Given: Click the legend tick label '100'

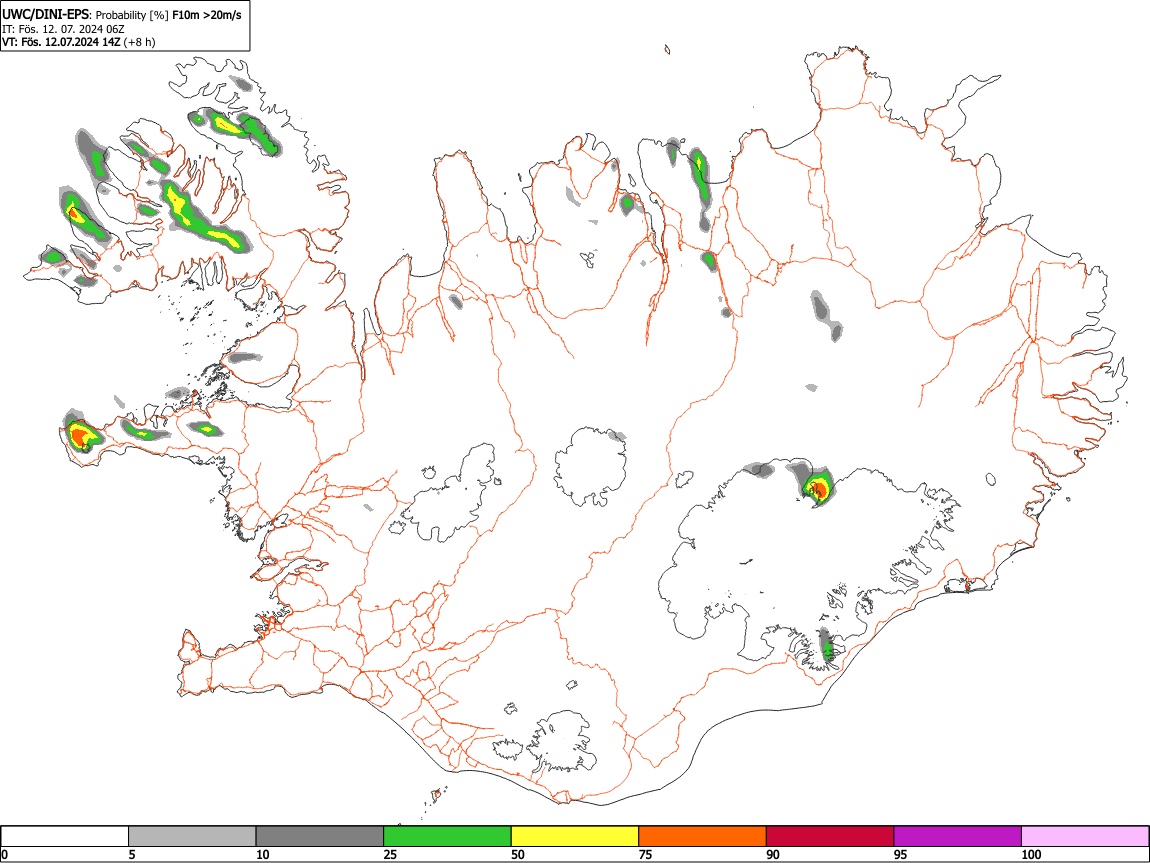Looking at the screenshot, I should [1031, 855].
